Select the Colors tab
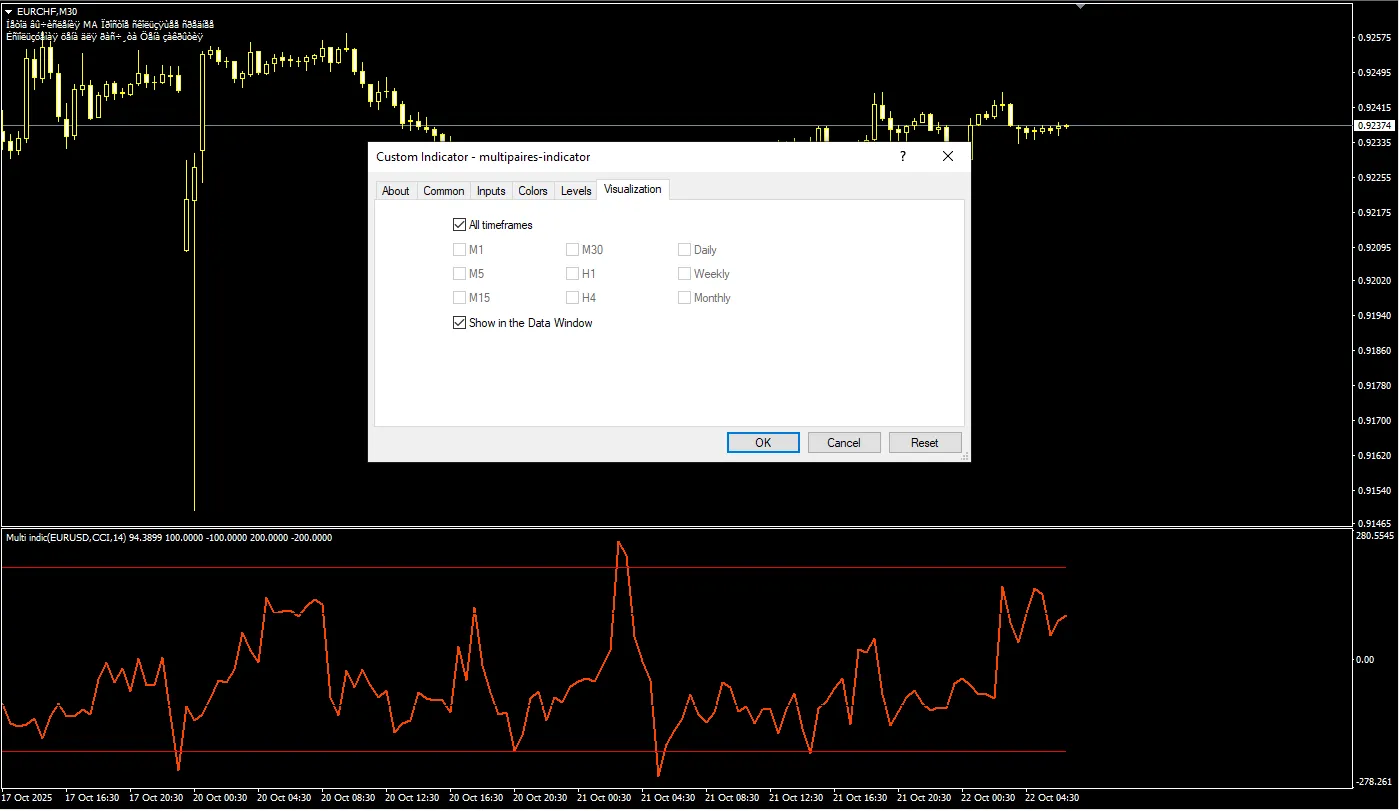 click(533, 191)
